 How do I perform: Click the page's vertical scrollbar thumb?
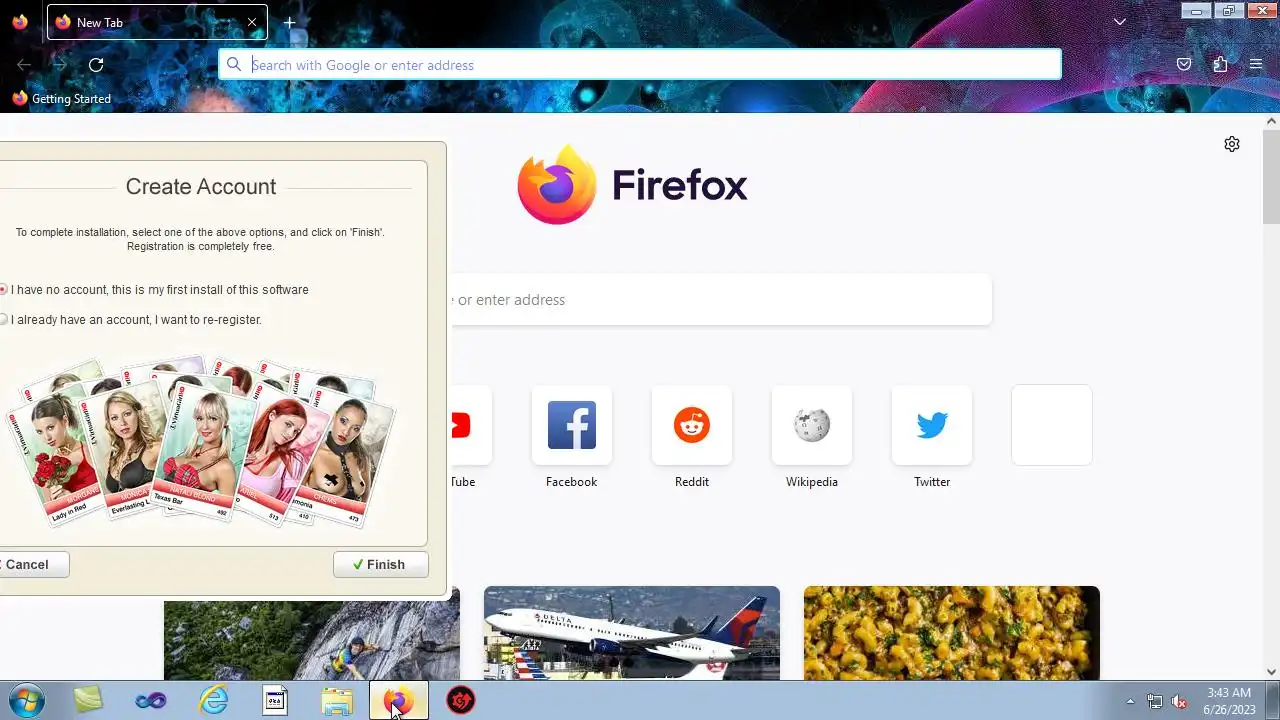(1271, 177)
